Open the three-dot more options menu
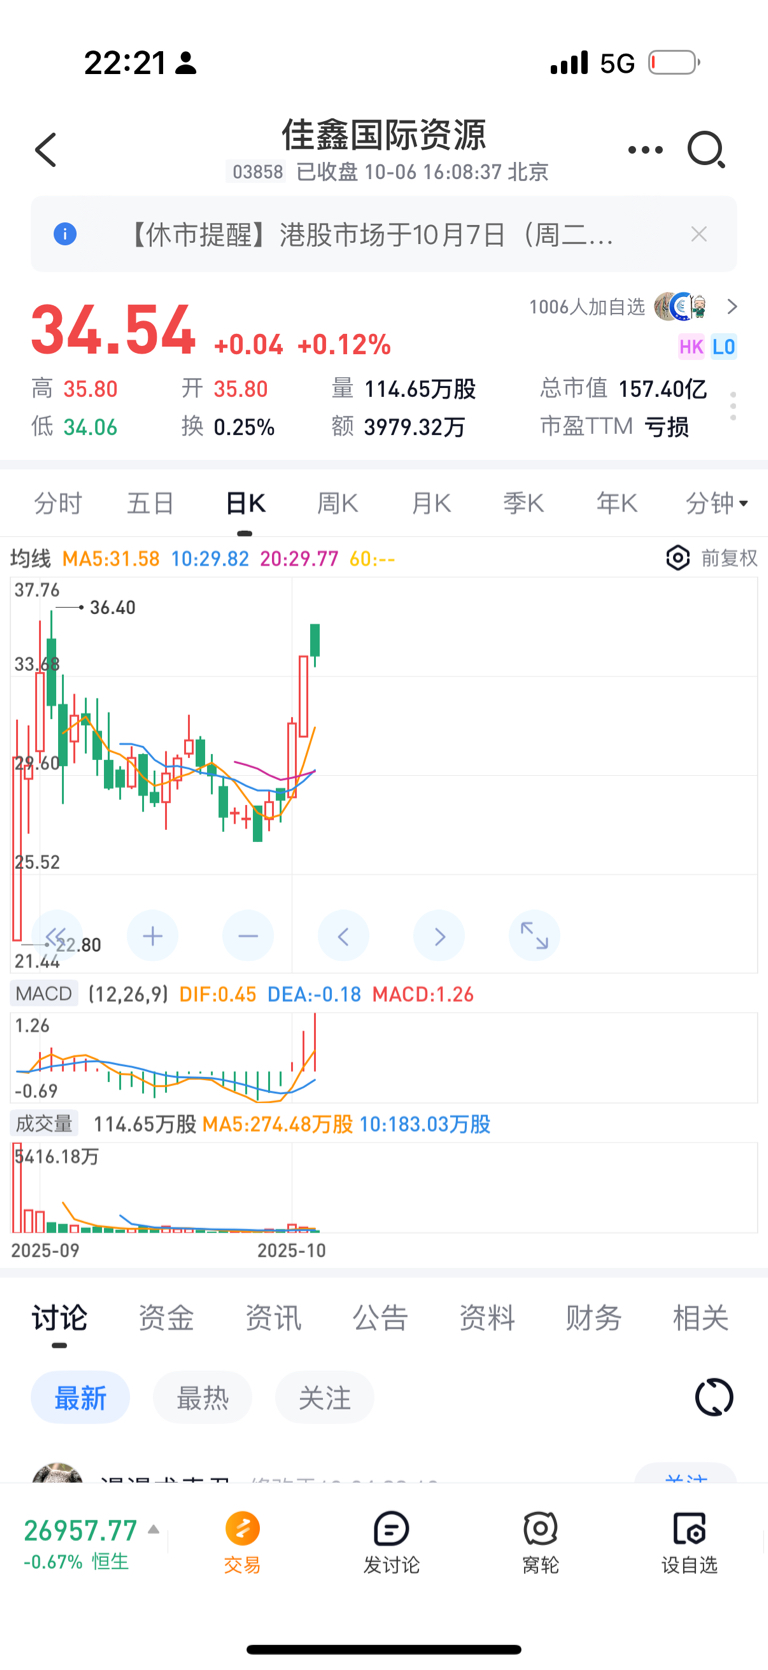Screen dimensions: 768x1670 point(645,150)
